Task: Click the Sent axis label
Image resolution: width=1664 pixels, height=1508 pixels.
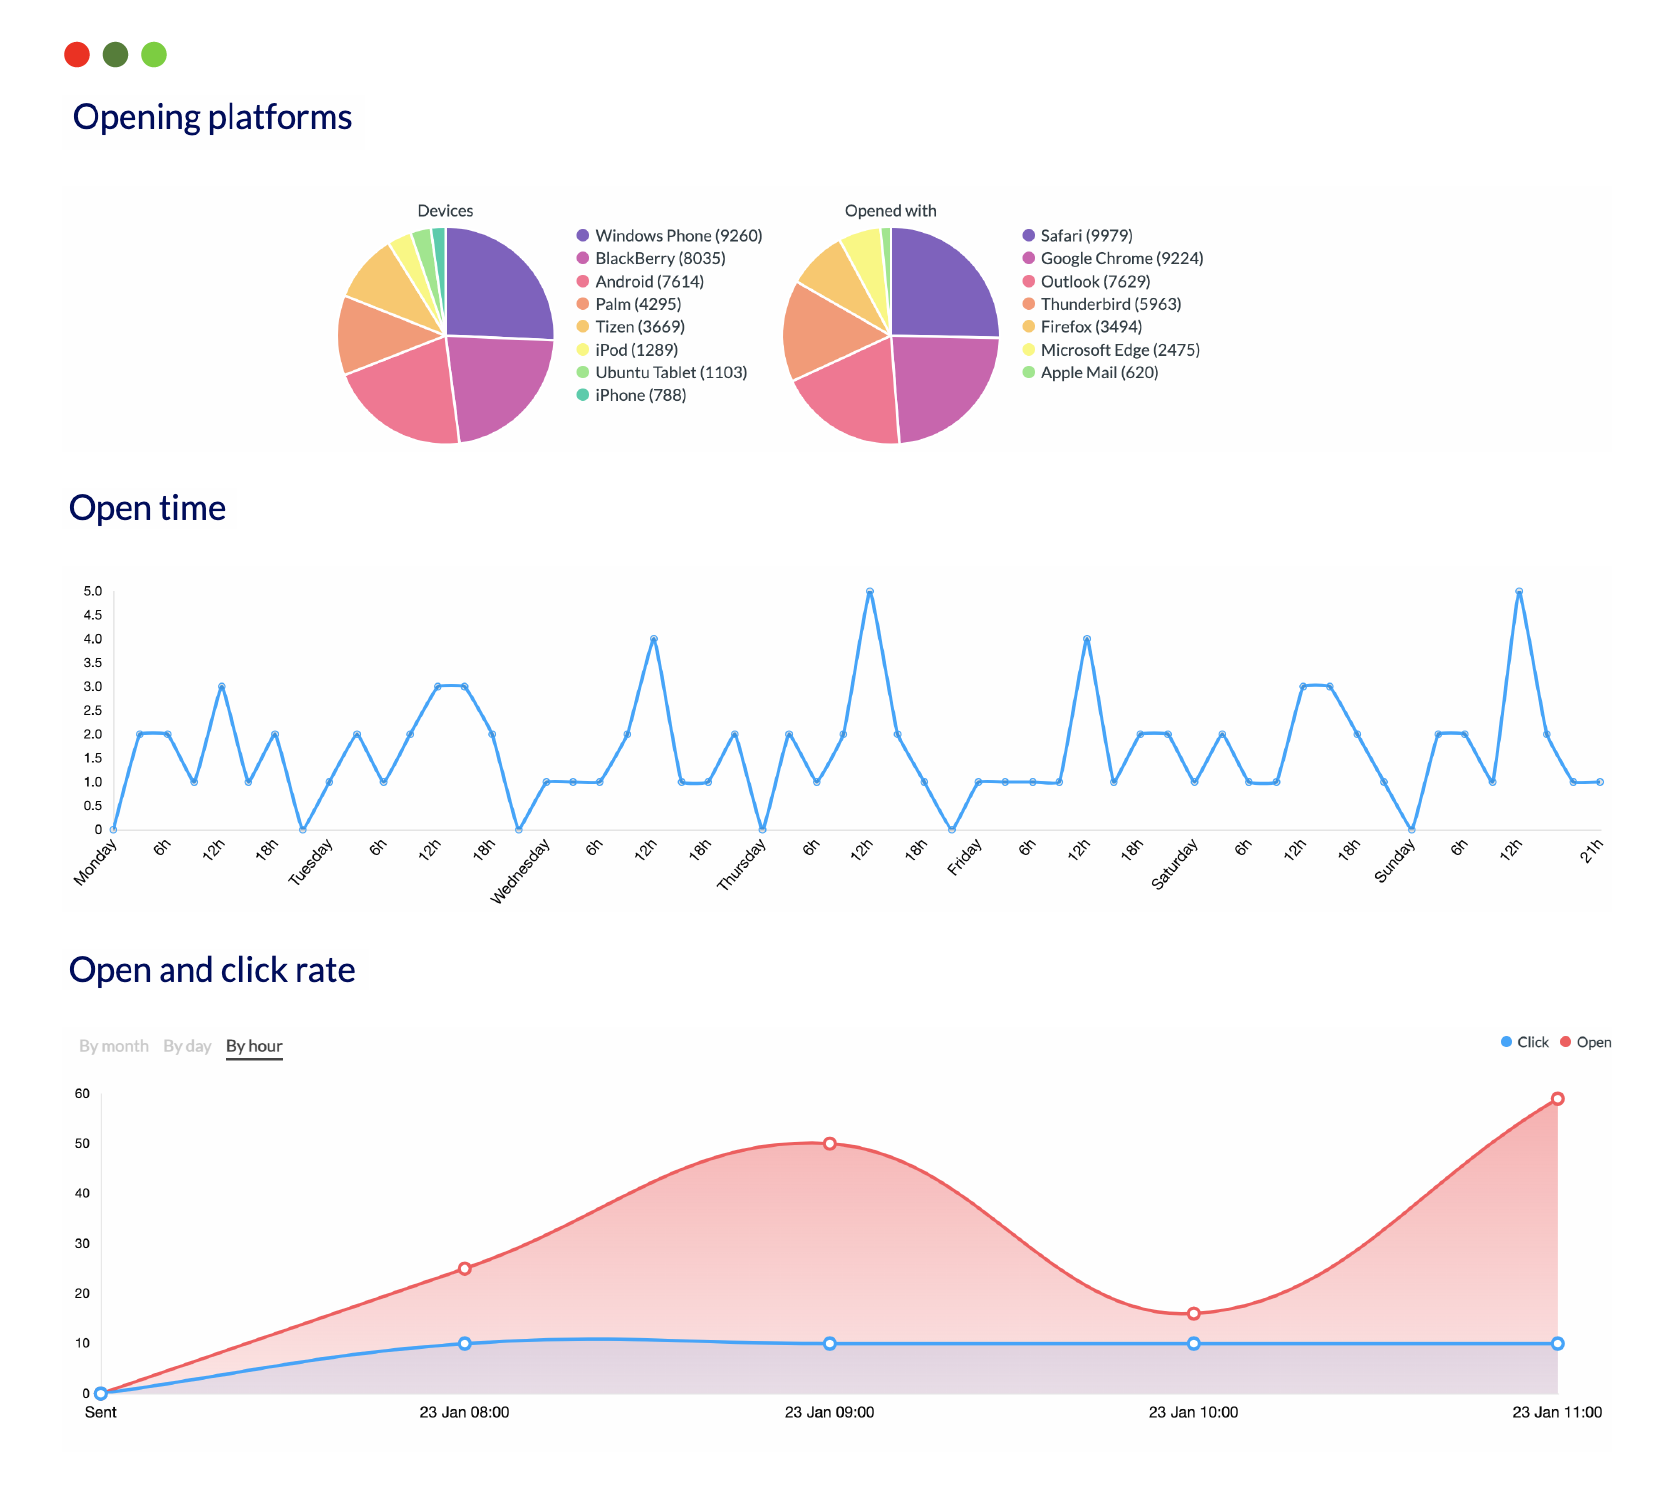Action: [100, 1412]
